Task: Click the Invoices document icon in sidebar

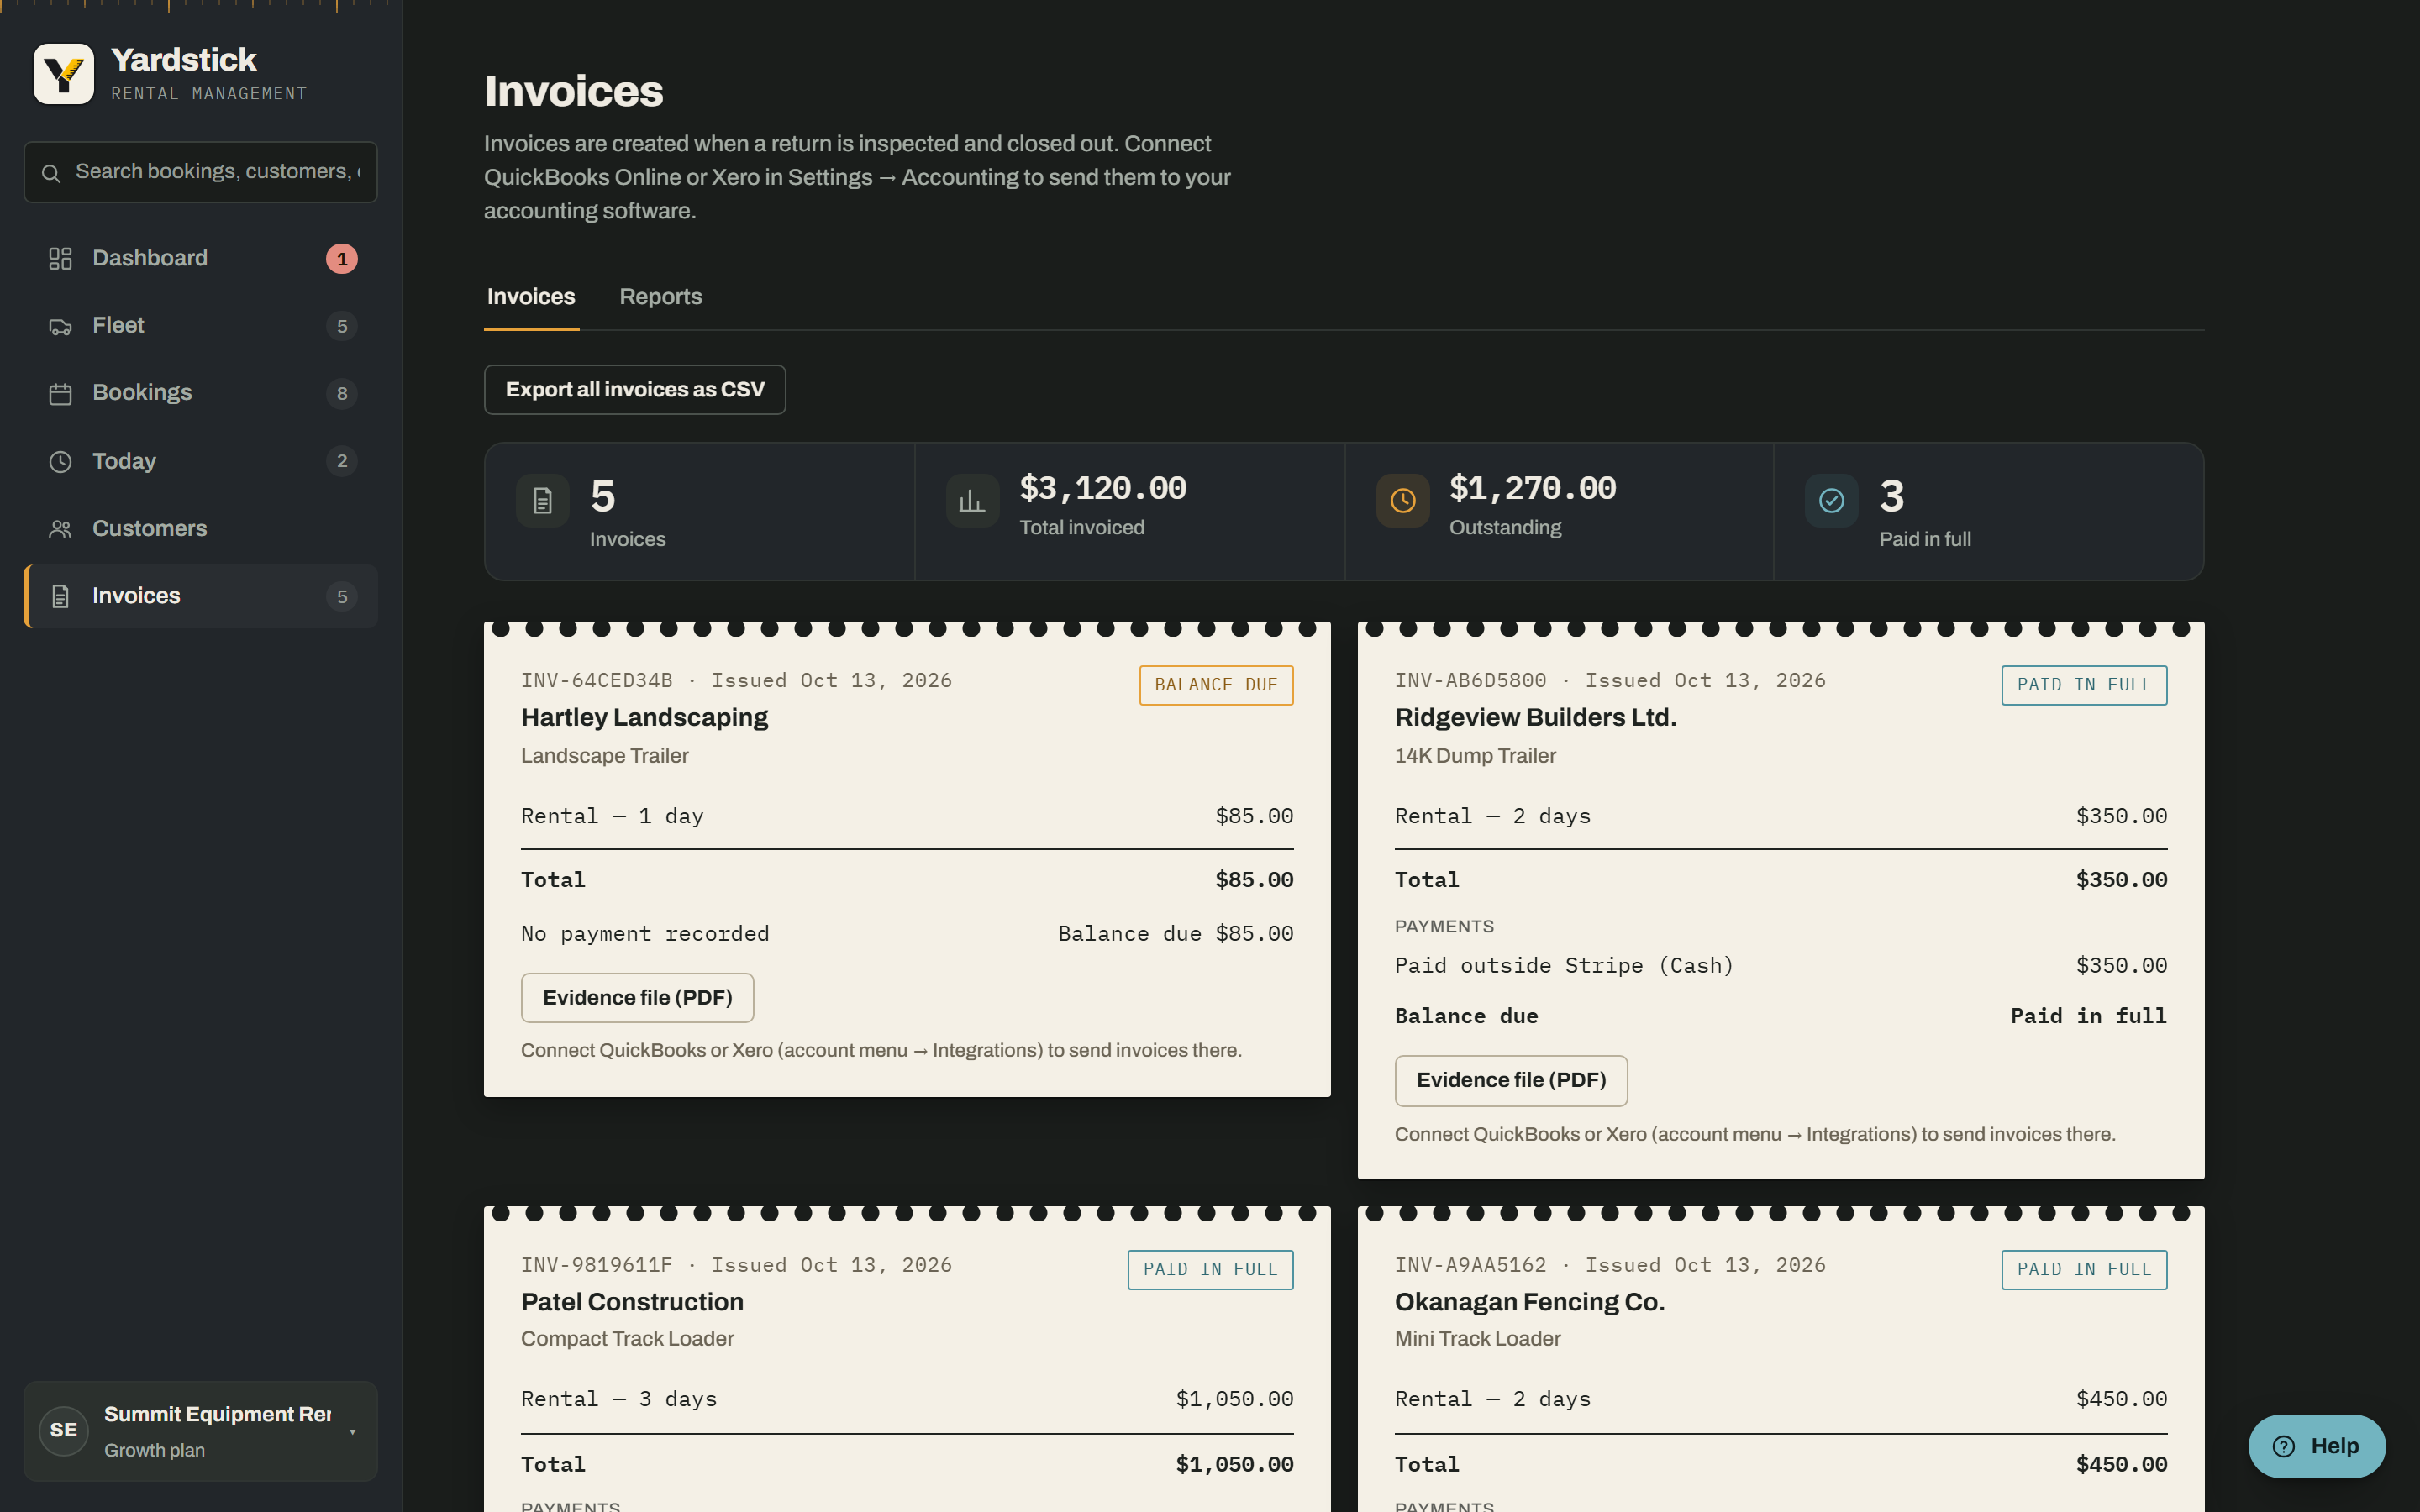Action: pyautogui.click(x=60, y=596)
